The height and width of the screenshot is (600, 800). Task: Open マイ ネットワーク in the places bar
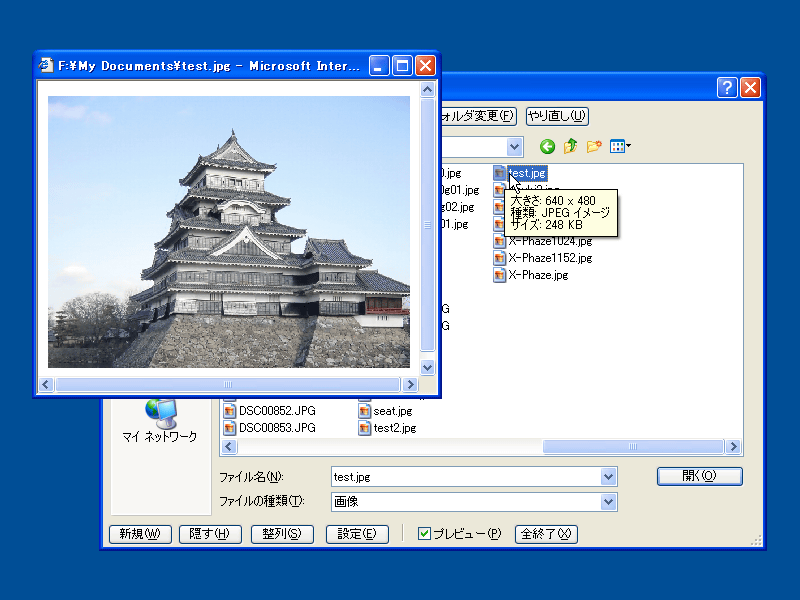click(x=160, y=421)
